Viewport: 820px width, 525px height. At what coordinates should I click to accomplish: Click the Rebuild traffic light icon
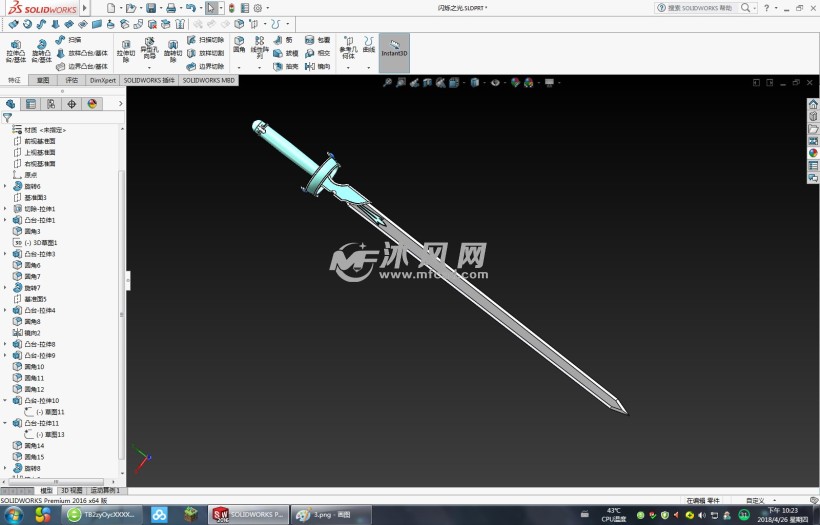point(231,8)
